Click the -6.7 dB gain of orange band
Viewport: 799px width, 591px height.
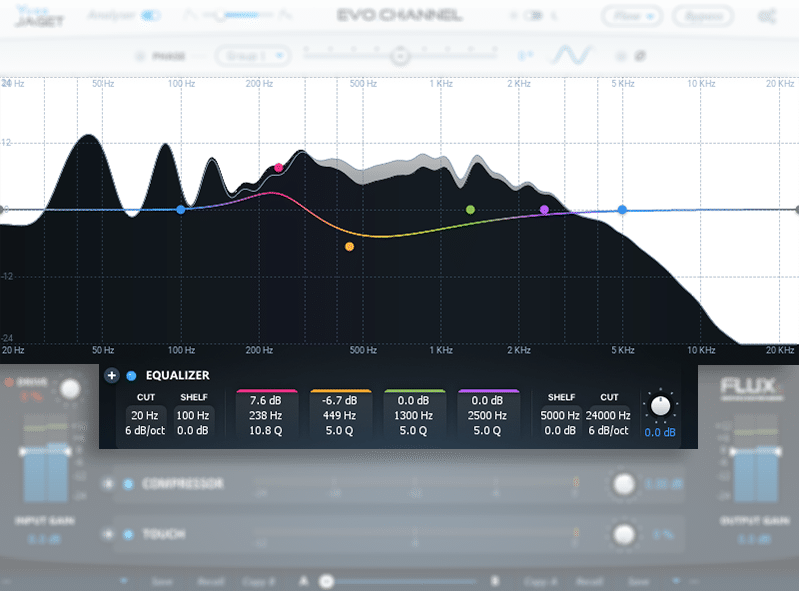(x=339, y=400)
